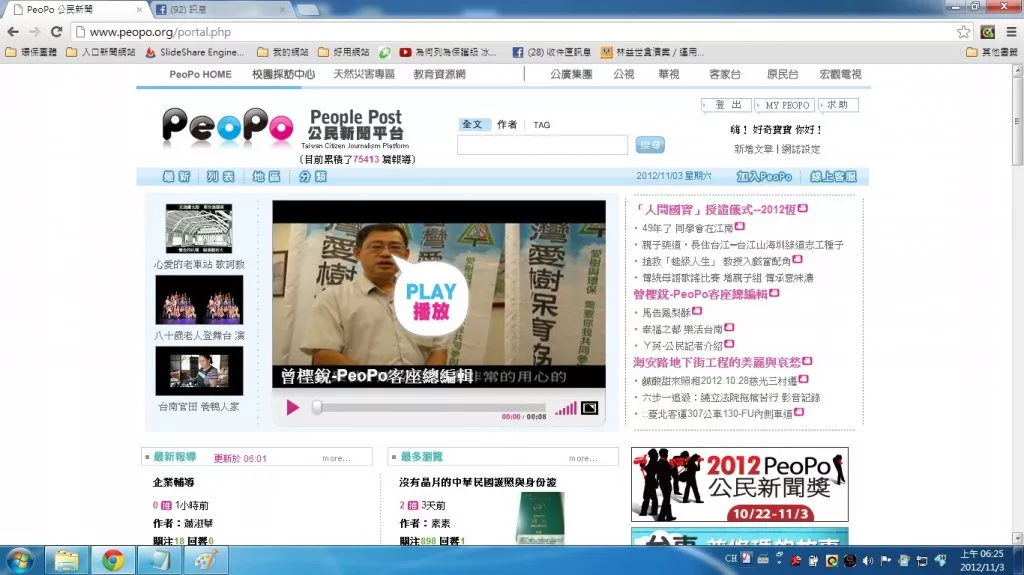This screenshot has width=1024, height=575.
Task: Select the 作者 search mode tab
Action: coord(507,124)
